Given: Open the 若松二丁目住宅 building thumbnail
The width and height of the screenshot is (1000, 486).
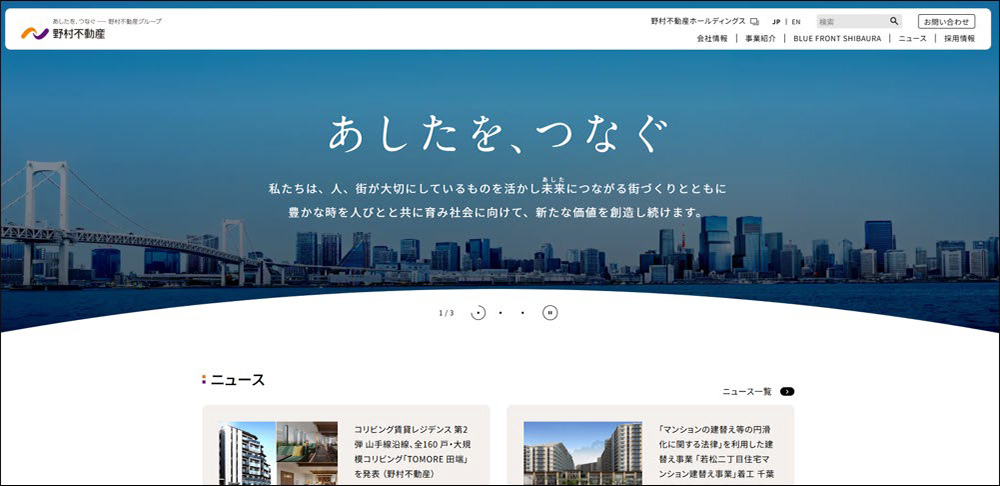Looking at the screenshot, I should click(582, 453).
